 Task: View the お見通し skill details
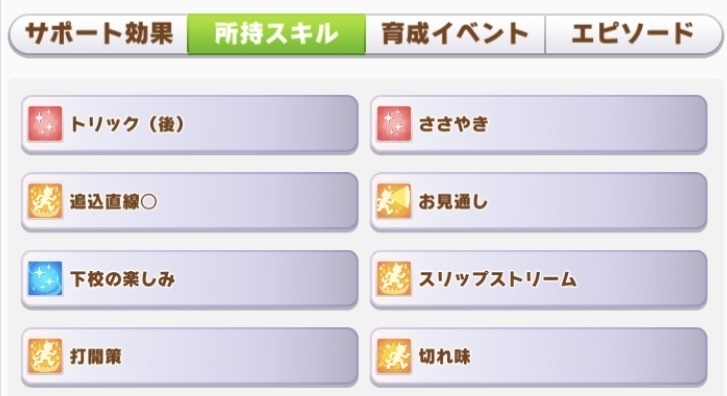pos(538,202)
